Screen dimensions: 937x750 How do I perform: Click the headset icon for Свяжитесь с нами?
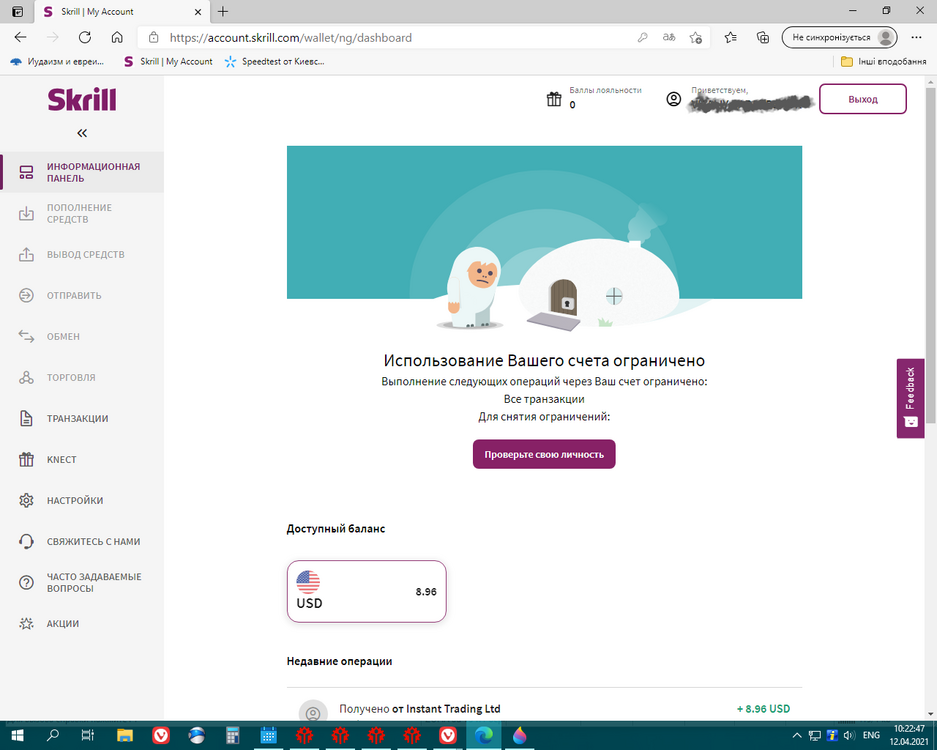(26, 541)
